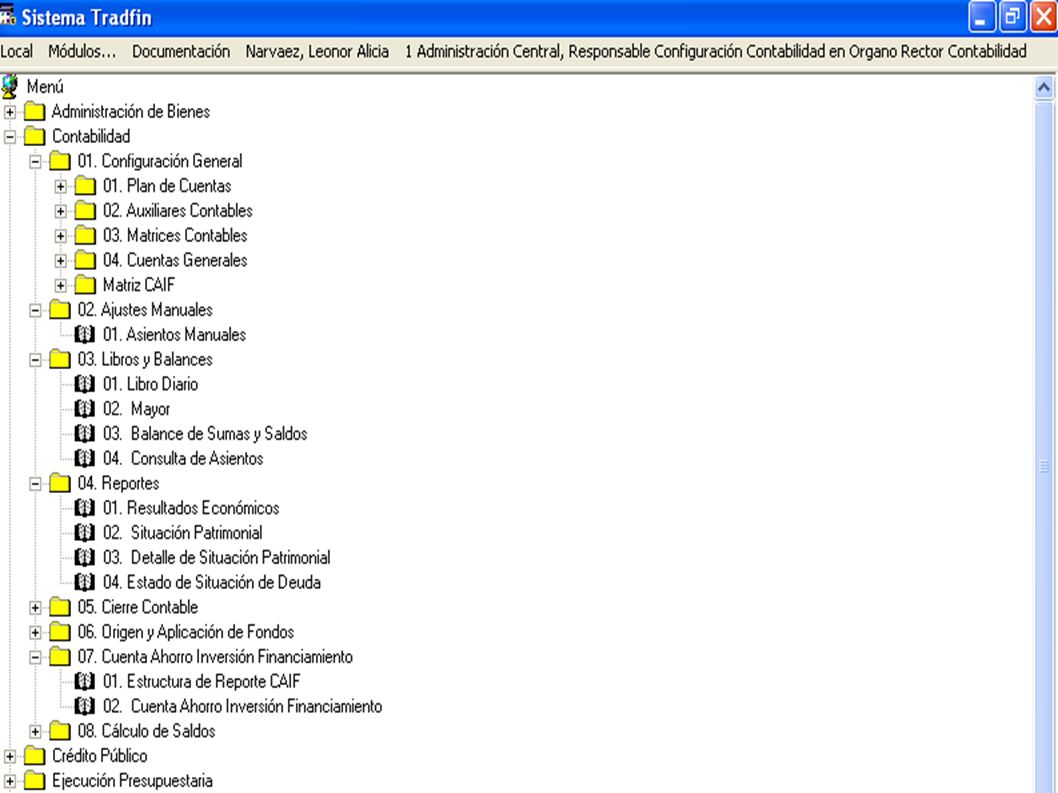Restore down the Sistema Tradfin window
The width and height of the screenshot is (1058, 793).
(1011, 17)
